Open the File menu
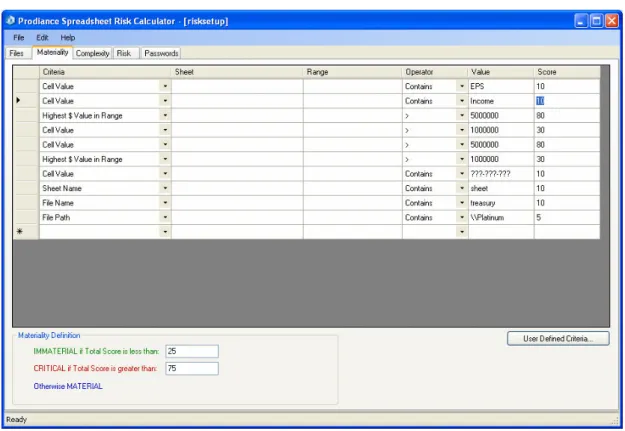This screenshot has width=625, height=431. (19, 37)
